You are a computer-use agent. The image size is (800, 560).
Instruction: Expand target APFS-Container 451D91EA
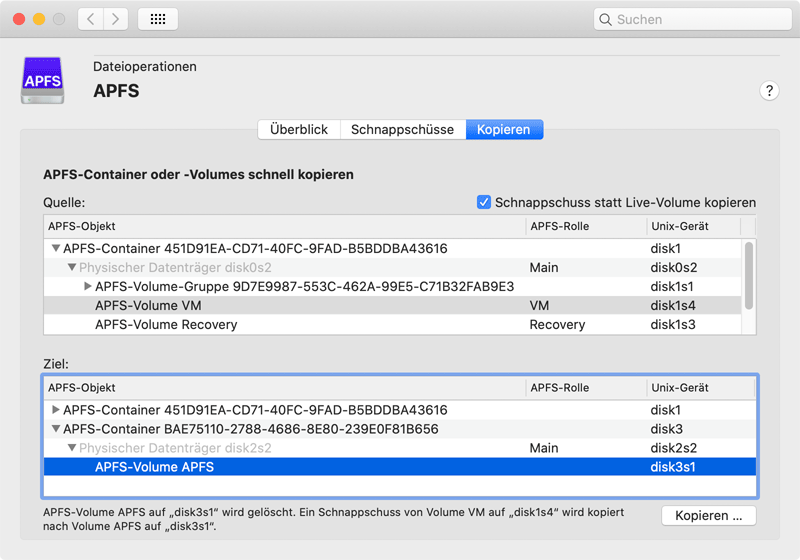pyautogui.click(x=56, y=410)
